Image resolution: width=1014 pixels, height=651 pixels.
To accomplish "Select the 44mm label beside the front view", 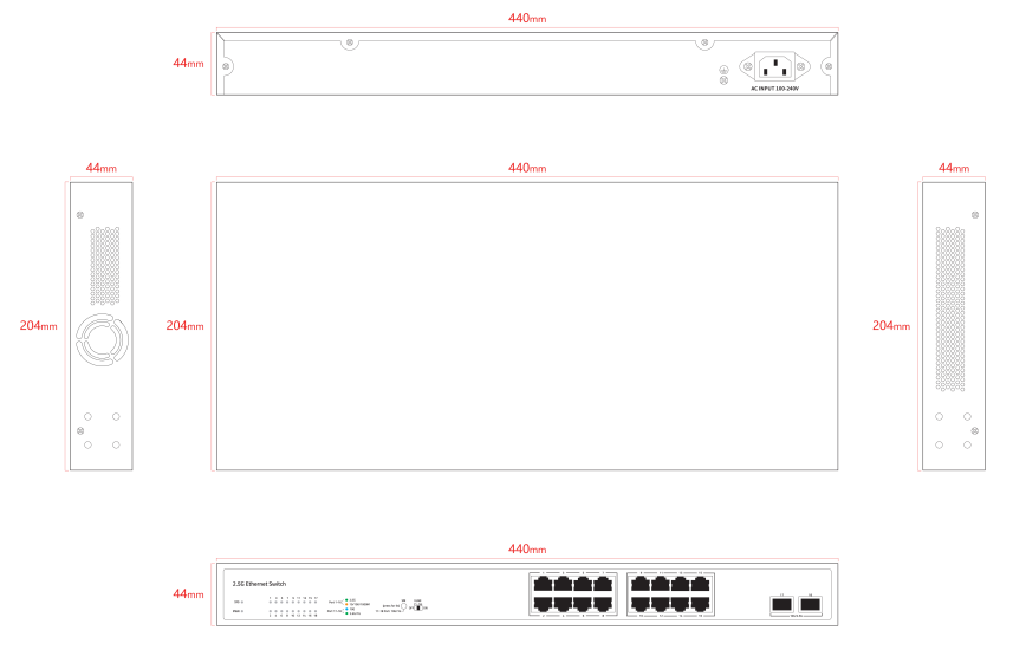I will tap(188, 594).
